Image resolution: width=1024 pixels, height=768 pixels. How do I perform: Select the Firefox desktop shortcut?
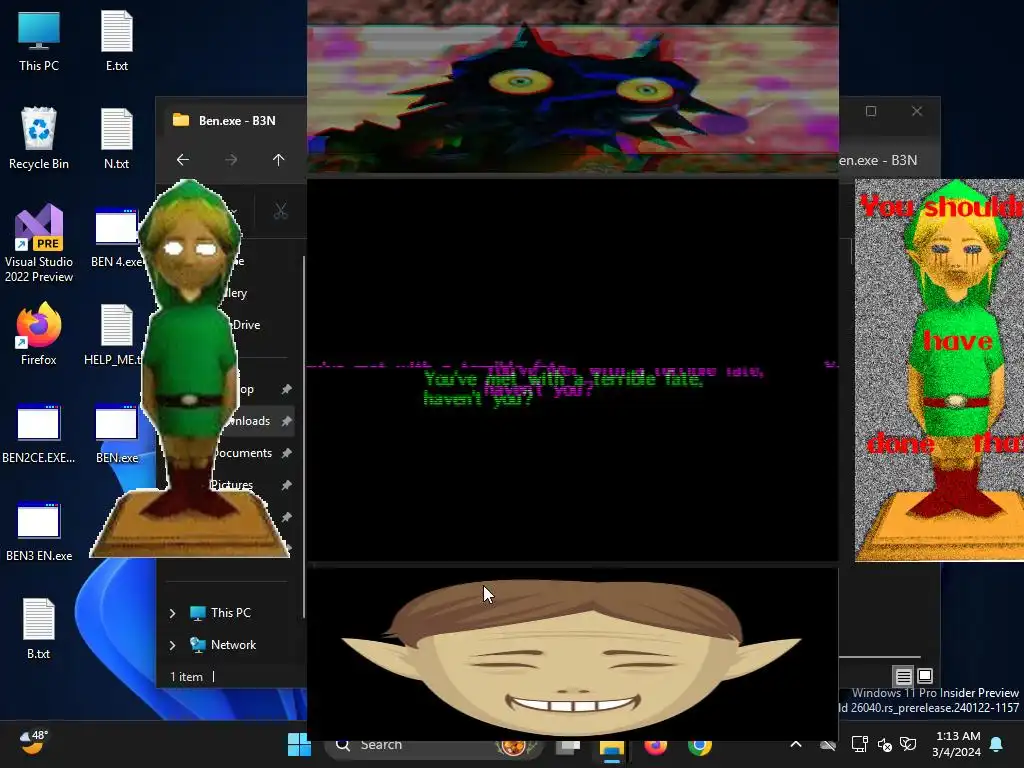coord(39,334)
